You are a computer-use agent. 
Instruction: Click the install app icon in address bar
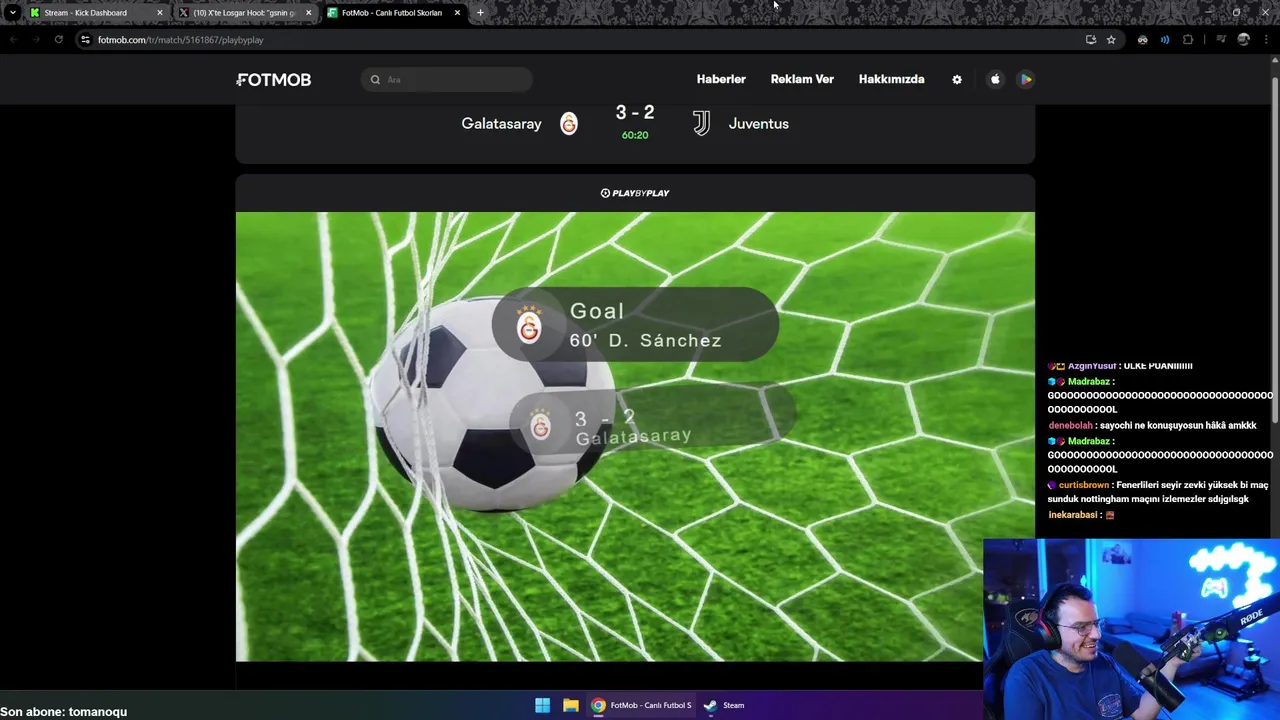(x=1091, y=39)
